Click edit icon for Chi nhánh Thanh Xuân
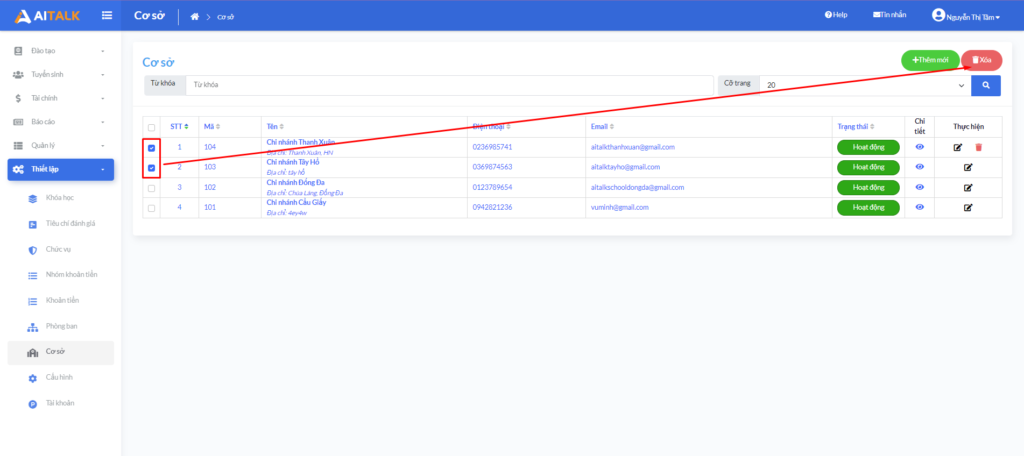Image resolution: width=1024 pixels, height=456 pixels. pyautogui.click(x=958, y=147)
